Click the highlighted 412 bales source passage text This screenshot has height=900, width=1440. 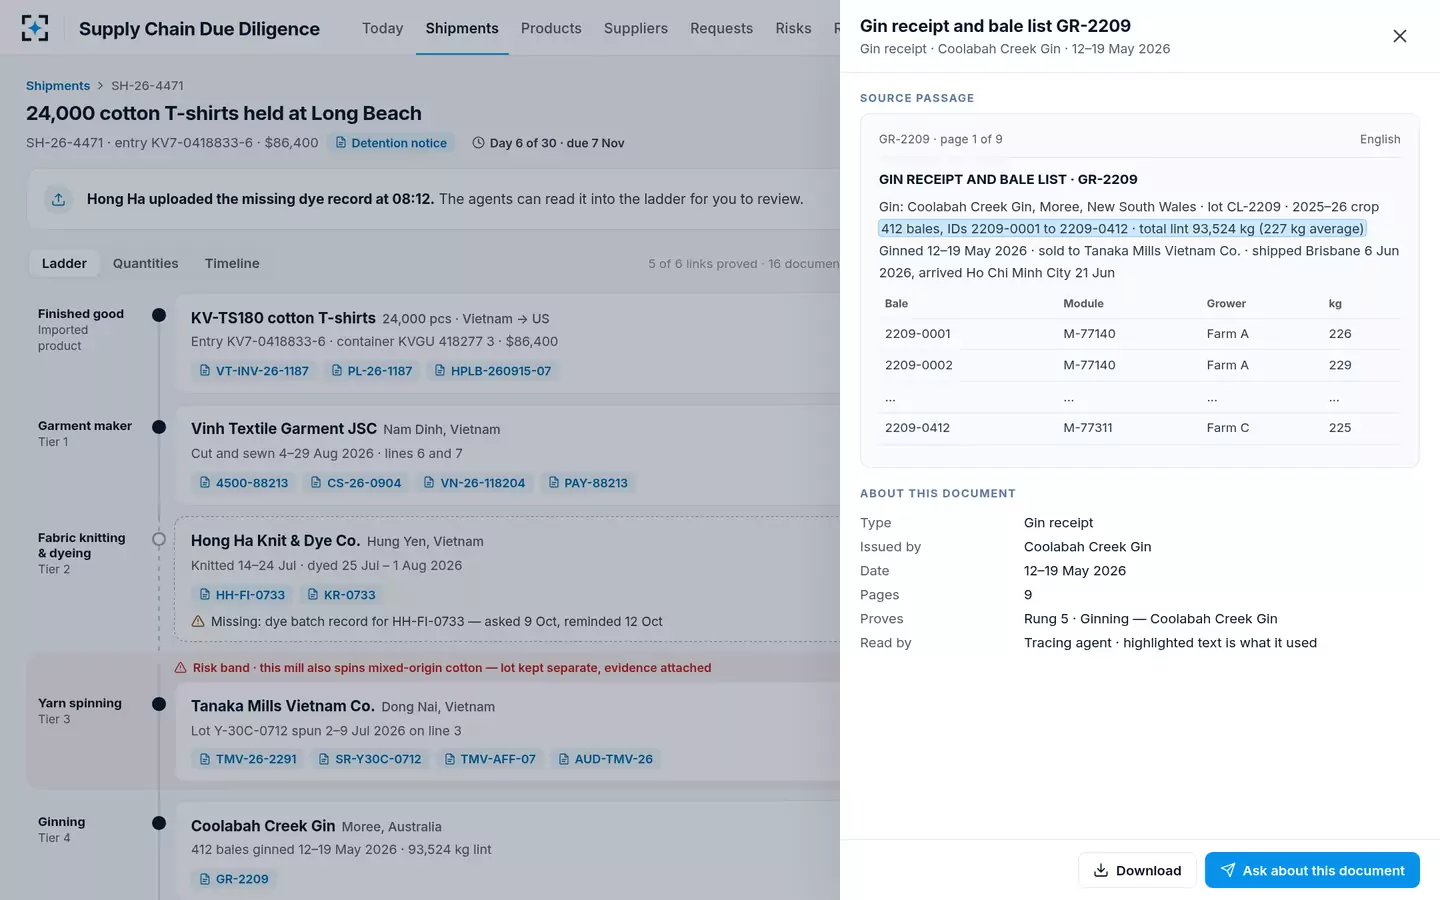click(x=1122, y=229)
